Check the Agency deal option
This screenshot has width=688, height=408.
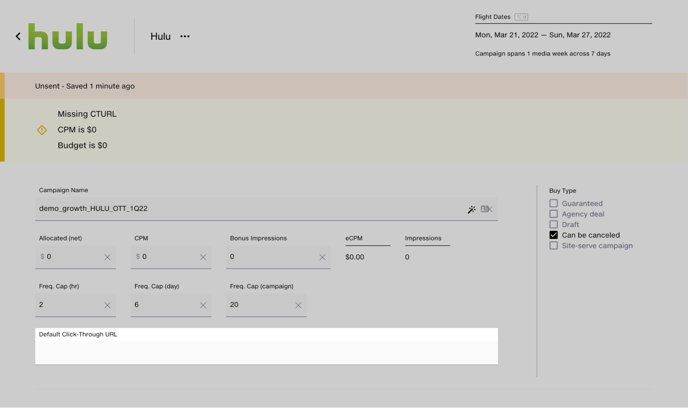[x=554, y=214]
